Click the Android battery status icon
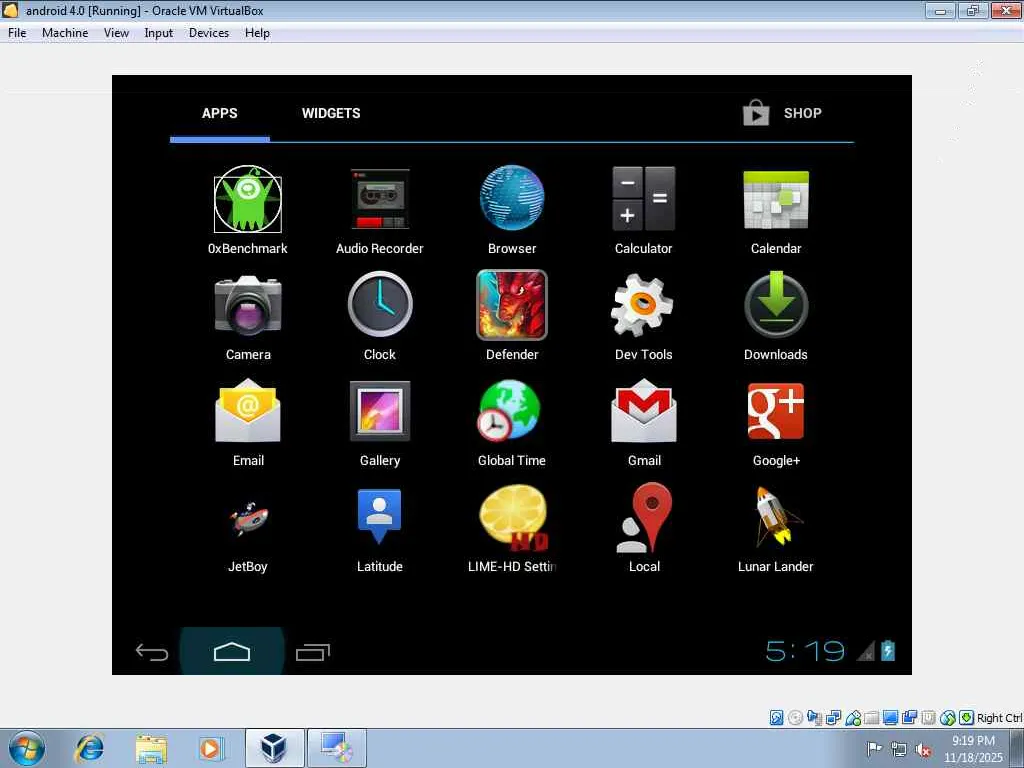This screenshot has height=768, width=1024. click(x=888, y=650)
